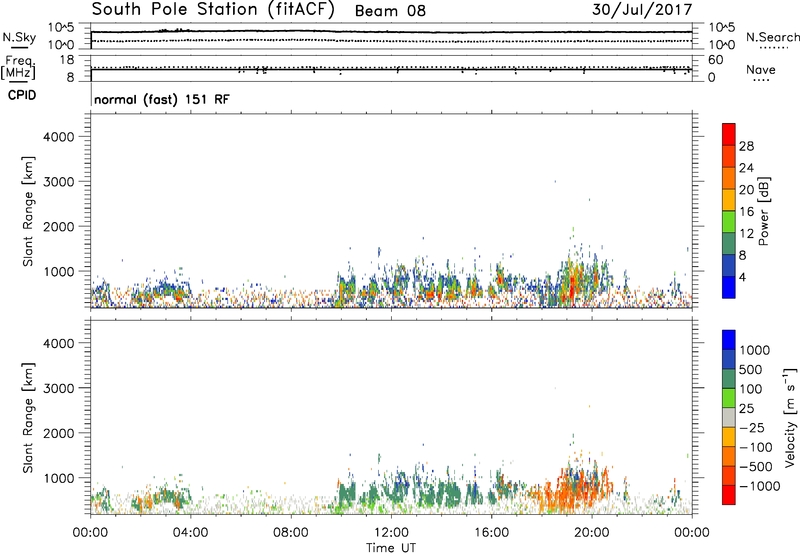Click the "Nave" legend label
The image size is (800, 554).
coord(761,69)
